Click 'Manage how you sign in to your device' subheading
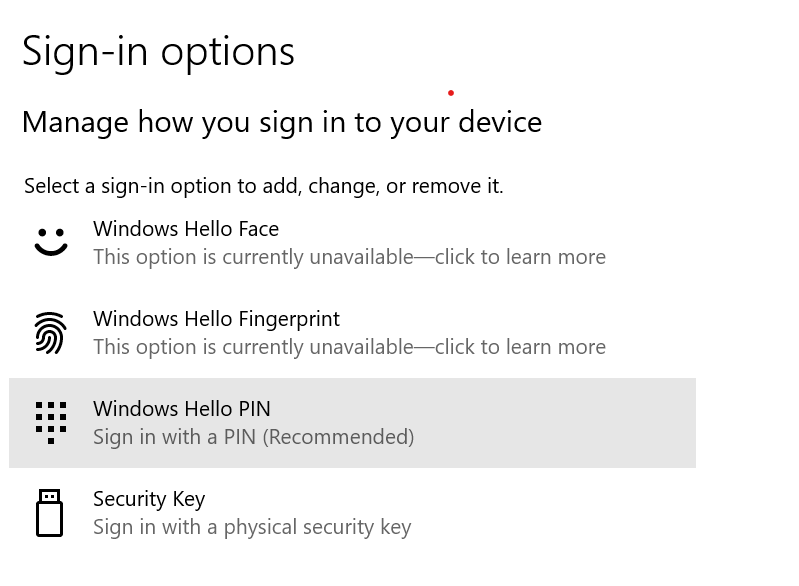The height and width of the screenshot is (586, 799). tap(281, 122)
